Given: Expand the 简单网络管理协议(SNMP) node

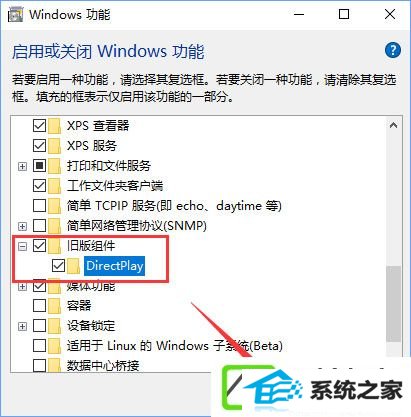Looking at the screenshot, I should point(22,226).
